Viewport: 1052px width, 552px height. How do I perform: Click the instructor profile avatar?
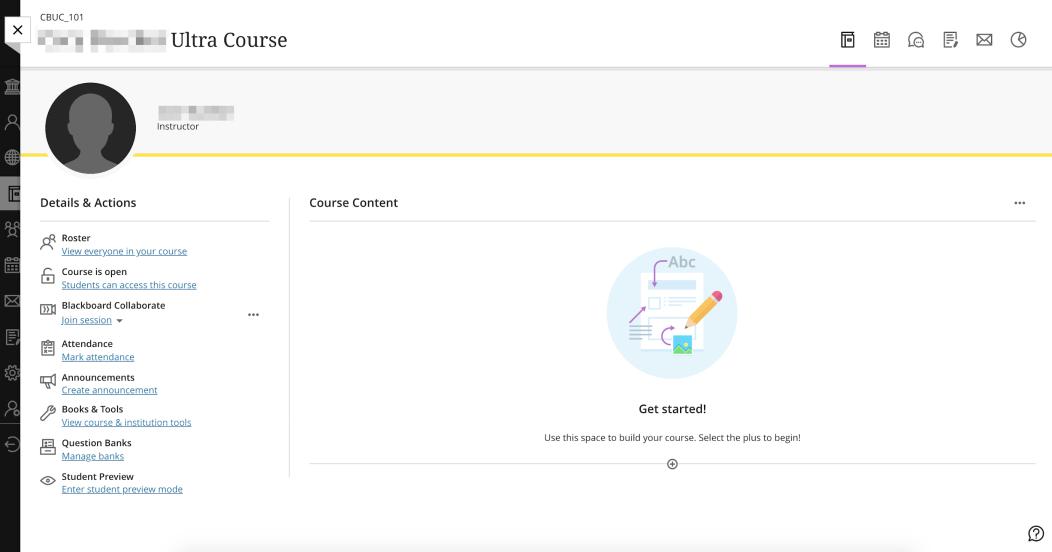pos(91,128)
